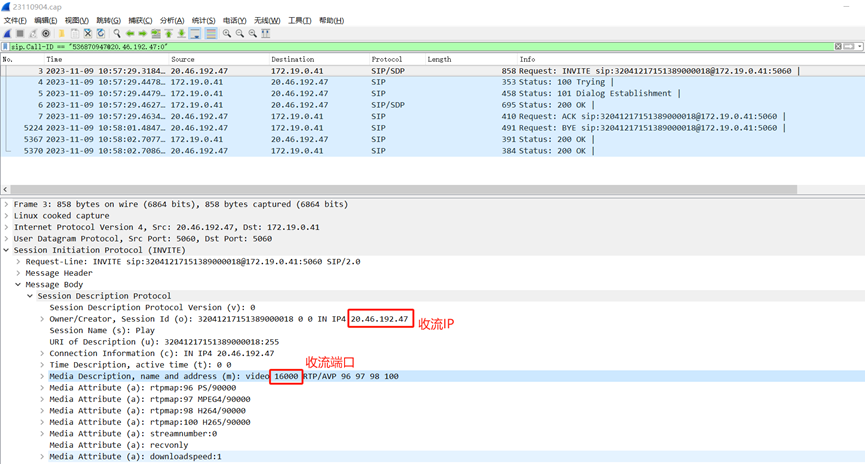Expand the Message Header node
Screen dimensions: 865x464
pos(18,273)
